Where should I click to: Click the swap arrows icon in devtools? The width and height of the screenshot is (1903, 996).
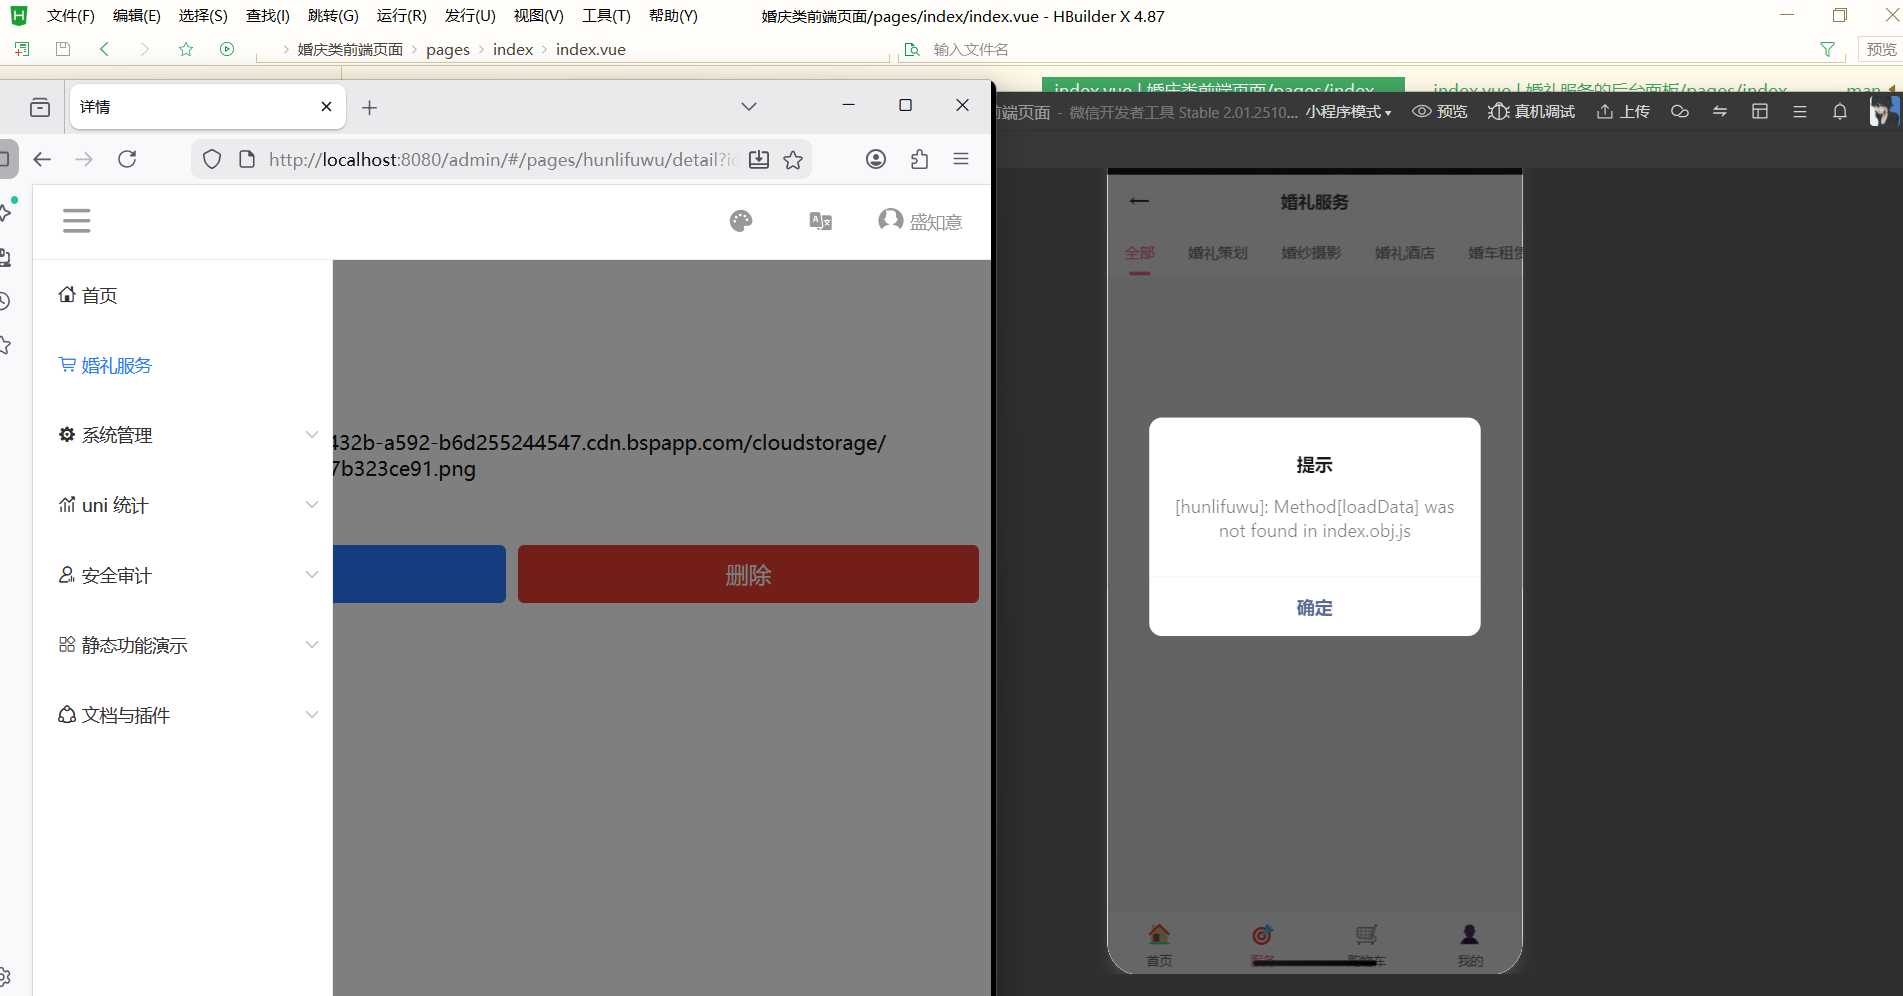click(x=1720, y=112)
